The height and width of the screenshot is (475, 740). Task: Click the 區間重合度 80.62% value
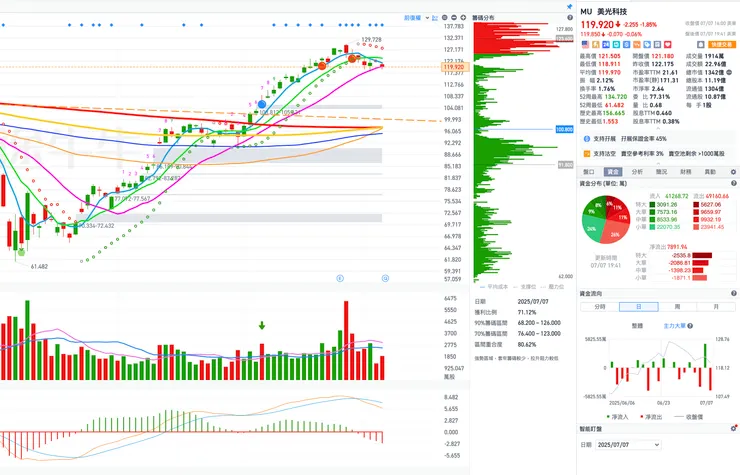tap(527, 345)
